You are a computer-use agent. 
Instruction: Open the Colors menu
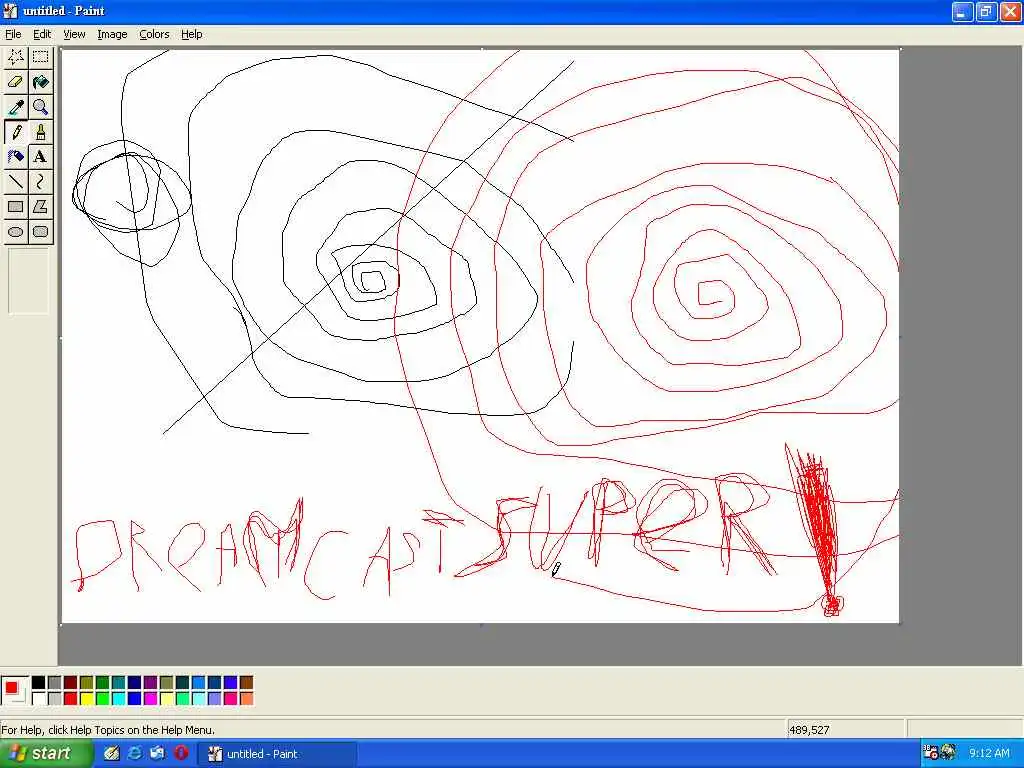coord(154,34)
